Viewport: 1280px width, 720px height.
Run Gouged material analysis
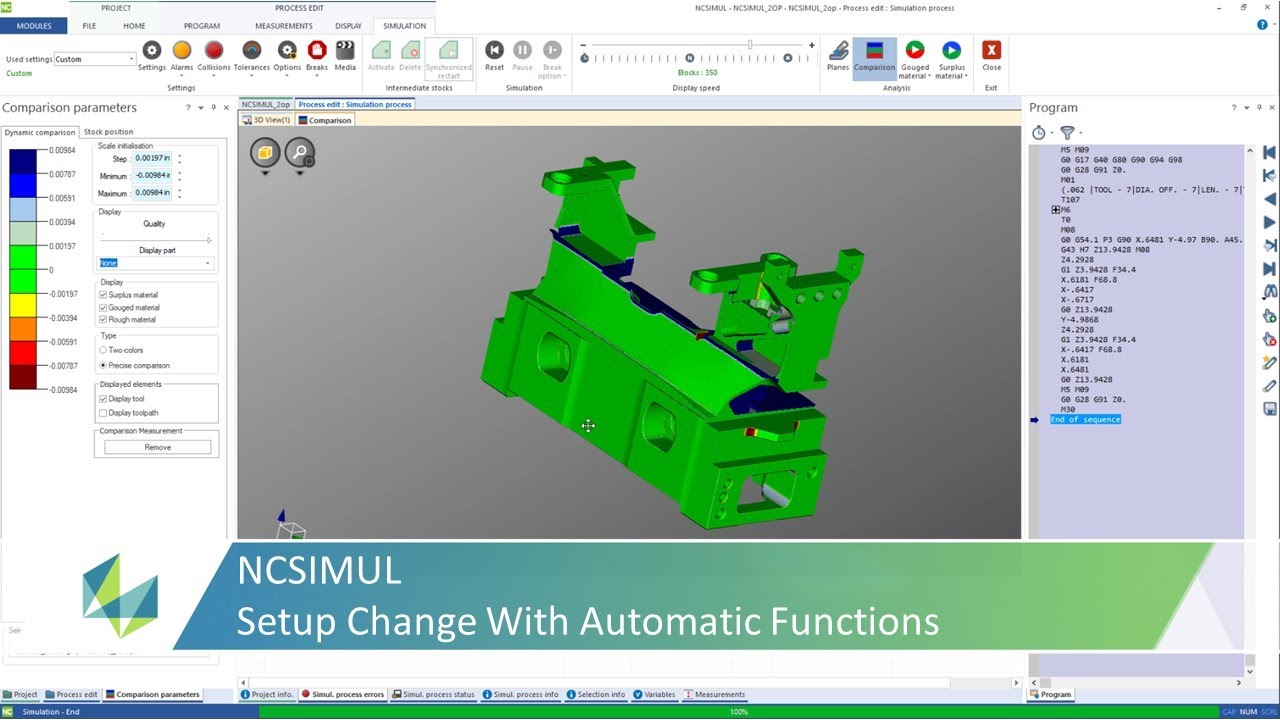(x=915, y=49)
